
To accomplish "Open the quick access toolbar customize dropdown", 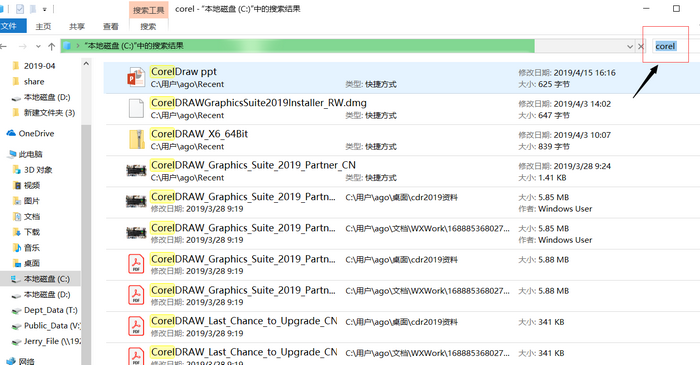I will coord(45,9).
